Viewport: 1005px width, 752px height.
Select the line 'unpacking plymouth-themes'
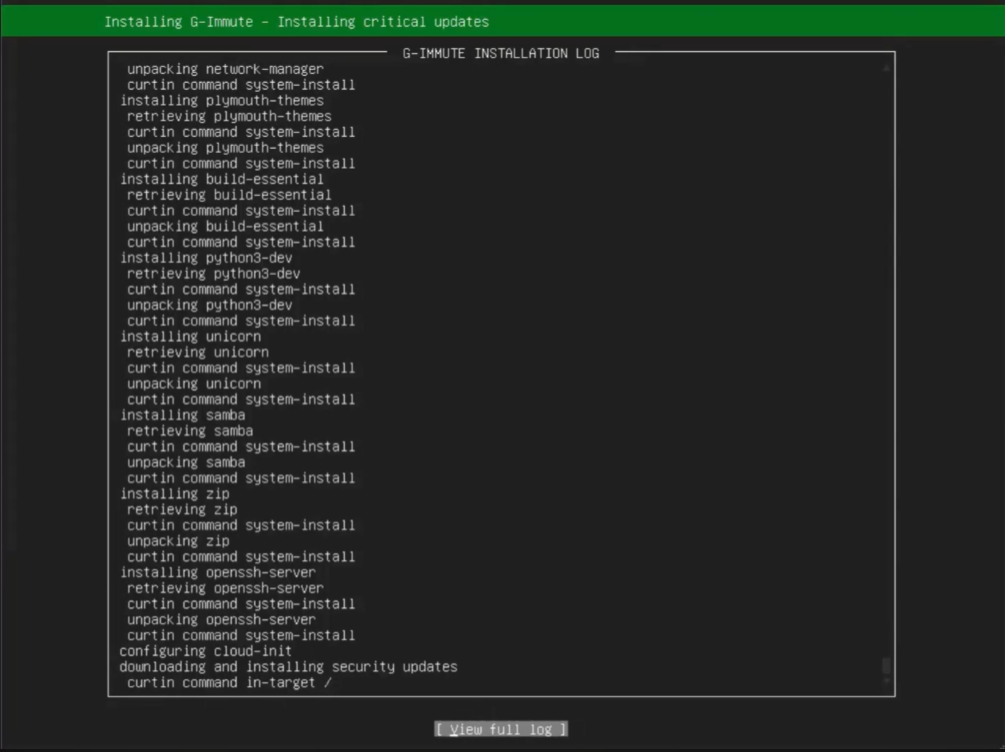tap(225, 147)
